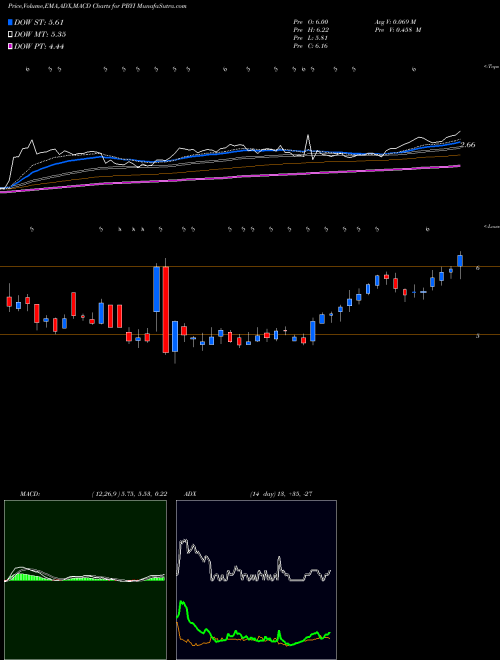Click the 2.66 price label on EMA chart
This screenshot has width=500, height=660.
click(468, 145)
